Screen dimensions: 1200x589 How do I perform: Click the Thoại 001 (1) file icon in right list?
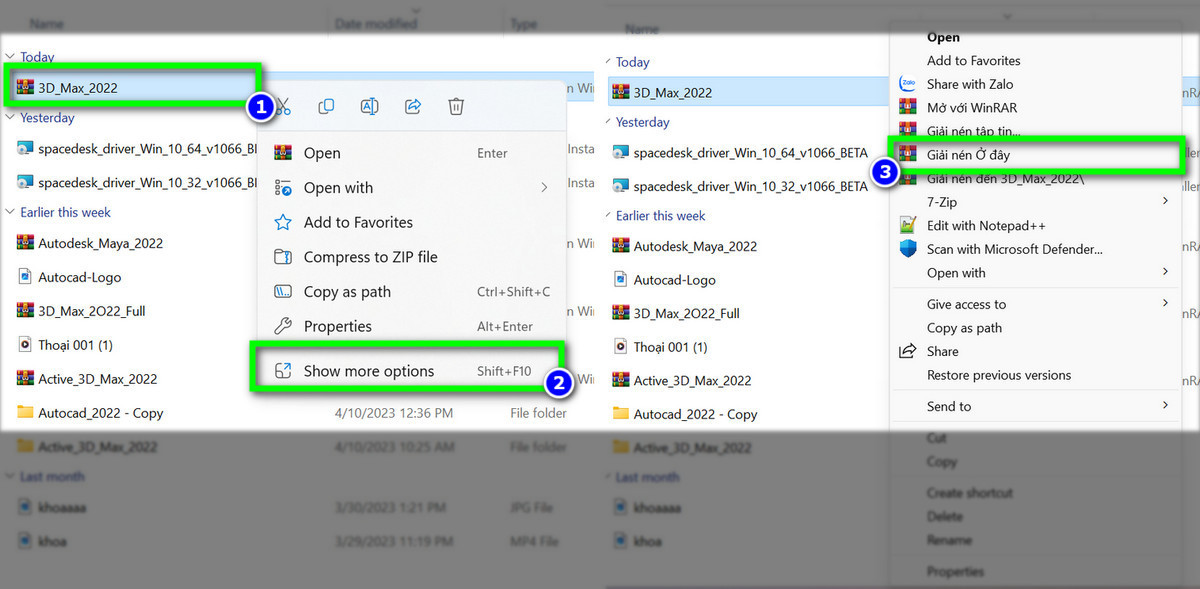(621, 347)
